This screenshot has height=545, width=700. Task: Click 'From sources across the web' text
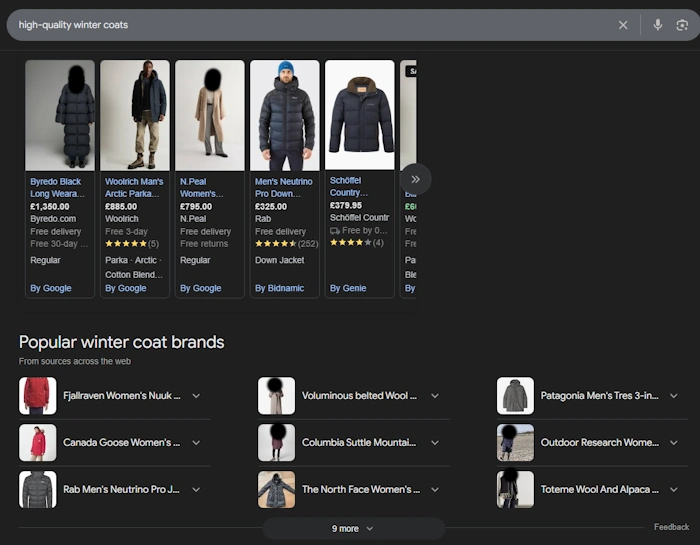75,361
